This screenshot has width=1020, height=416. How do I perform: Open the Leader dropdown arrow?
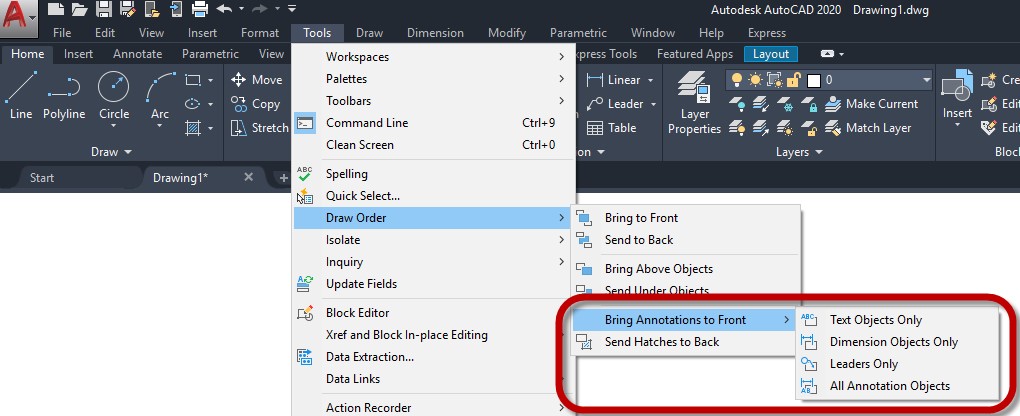[653, 104]
